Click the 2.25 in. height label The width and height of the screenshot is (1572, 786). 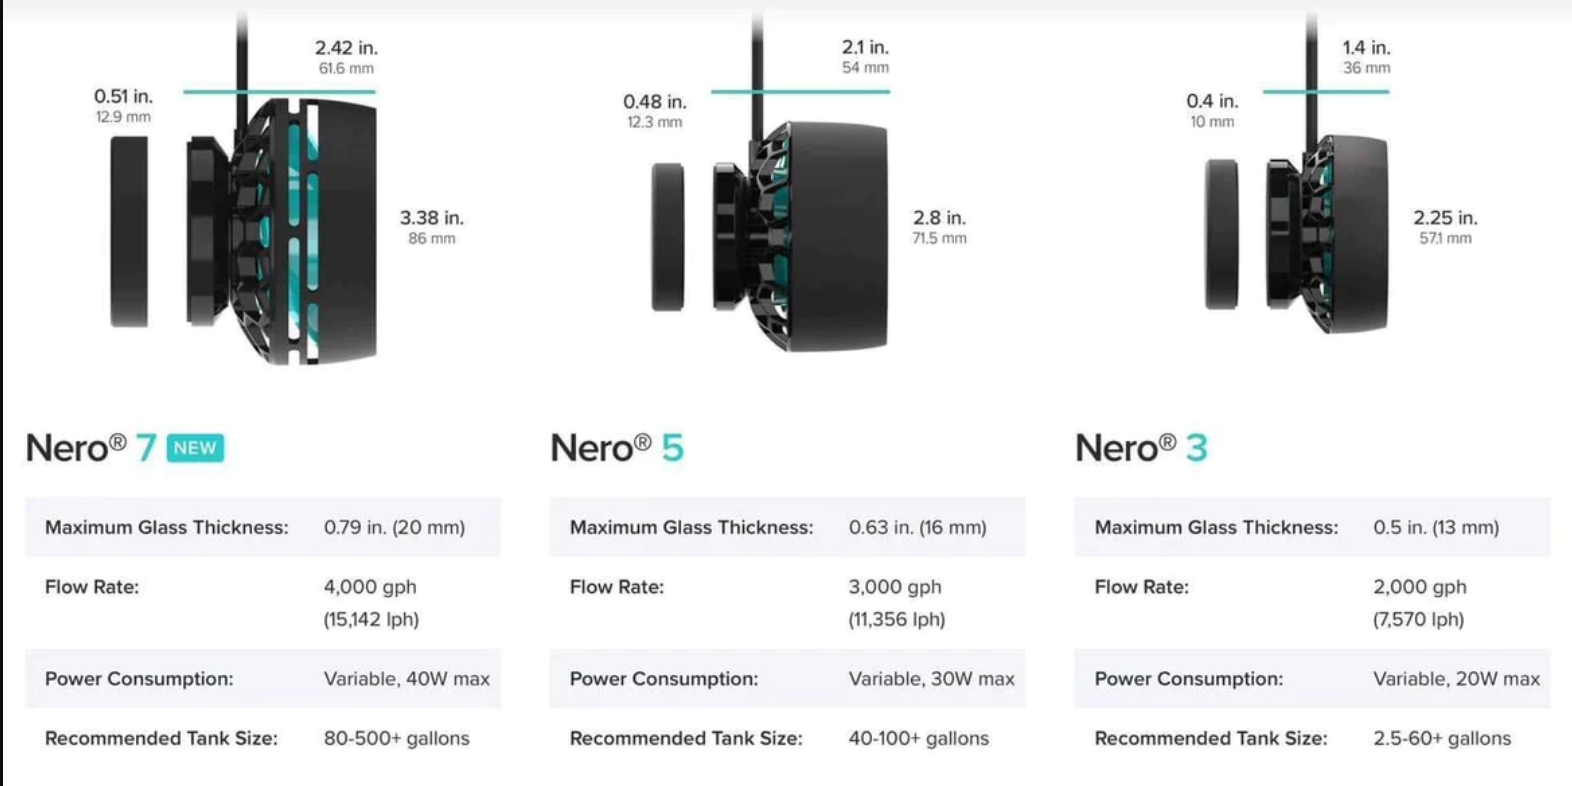click(x=1445, y=218)
